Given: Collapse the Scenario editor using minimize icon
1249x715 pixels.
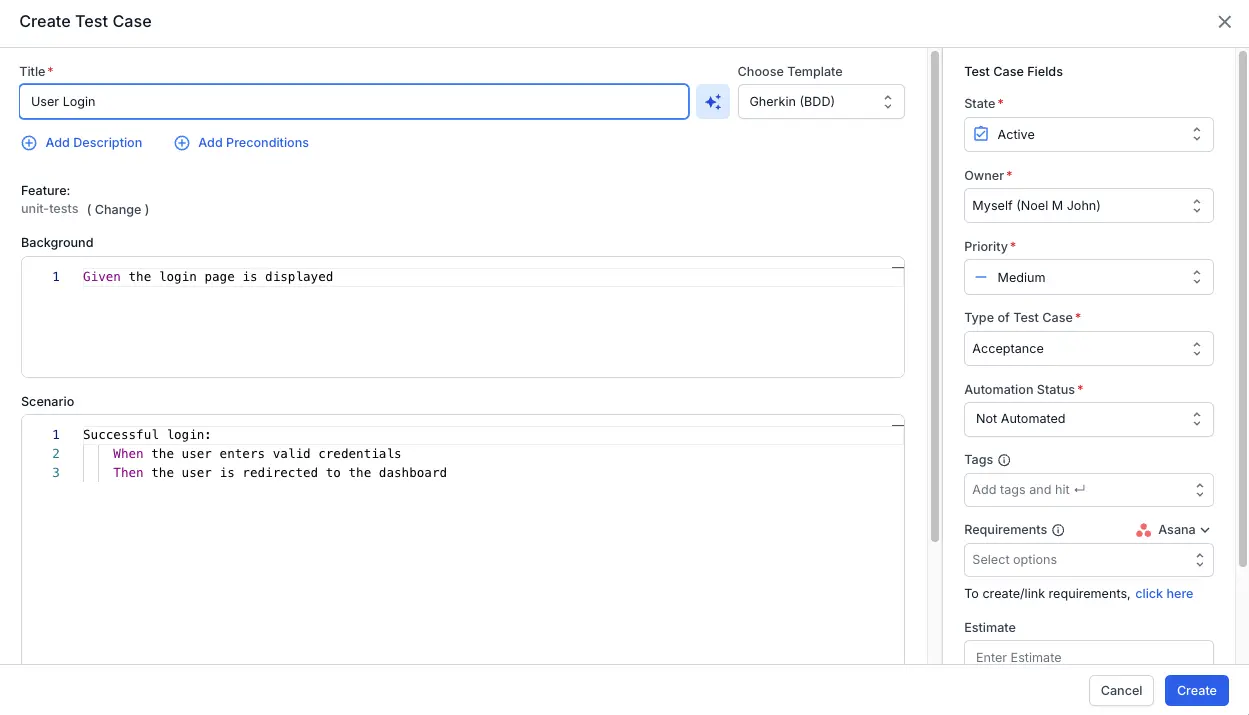Looking at the screenshot, I should click(897, 425).
